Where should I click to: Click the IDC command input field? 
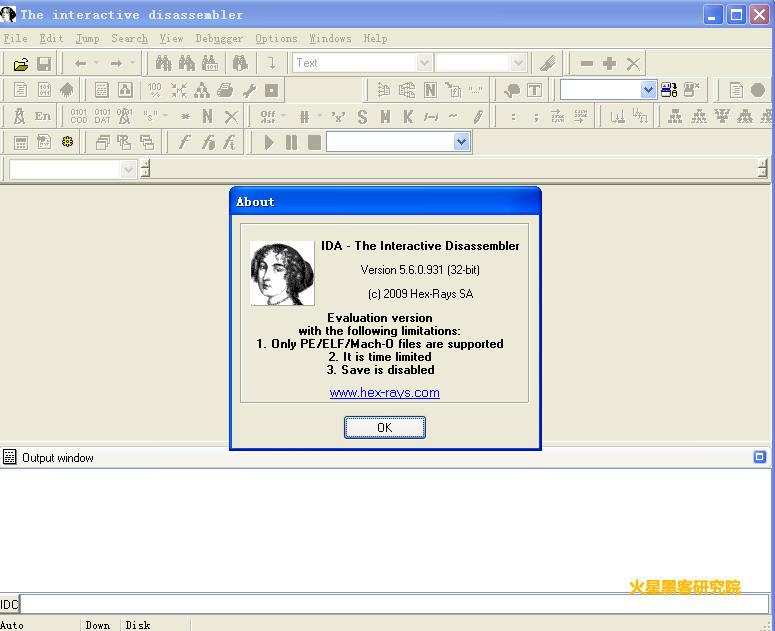click(x=395, y=604)
